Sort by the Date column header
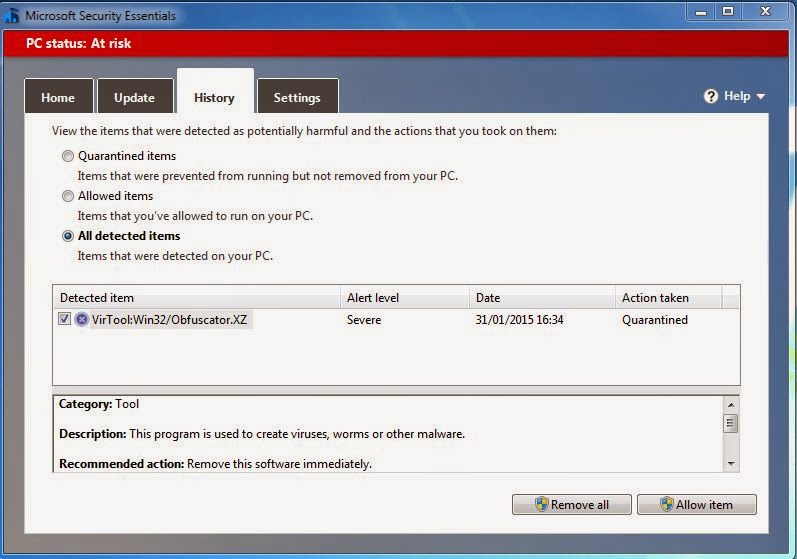The width and height of the screenshot is (797, 559). pos(542,298)
